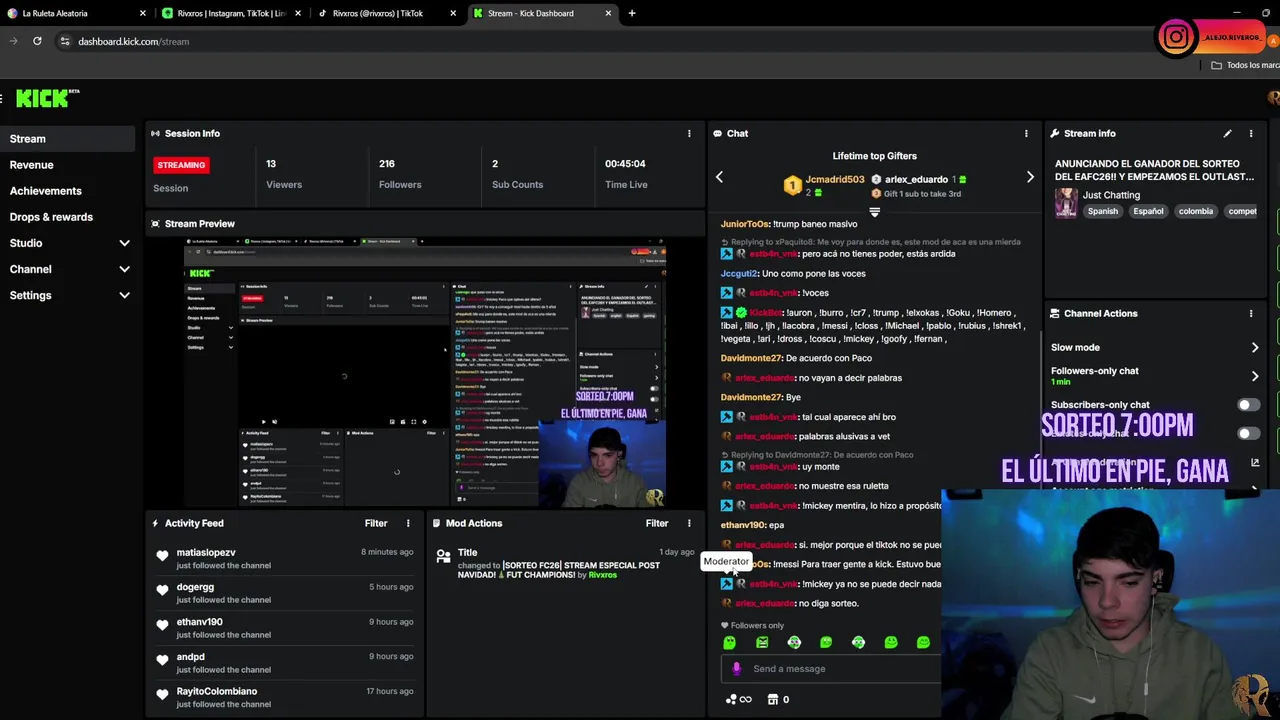
Task: Show next lifetime top gifter
Action: 1030,177
